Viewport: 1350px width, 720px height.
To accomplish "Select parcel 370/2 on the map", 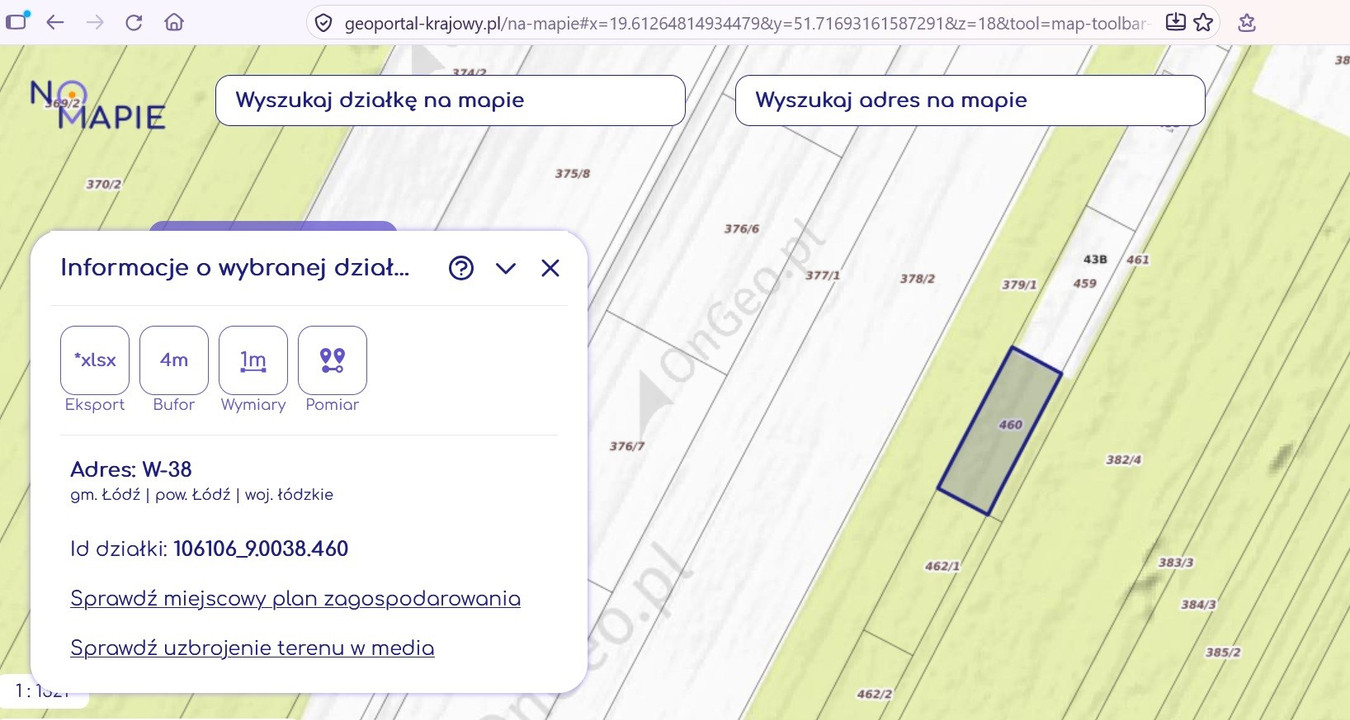I will click(x=103, y=184).
